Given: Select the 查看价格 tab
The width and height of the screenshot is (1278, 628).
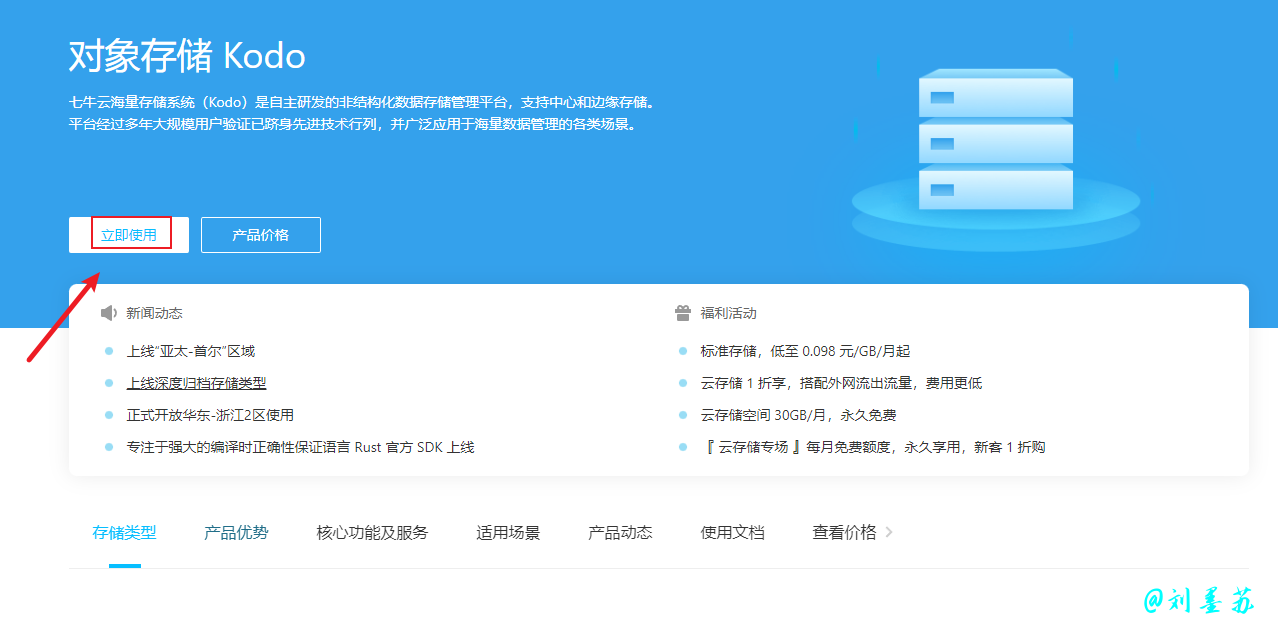Looking at the screenshot, I should (845, 533).
